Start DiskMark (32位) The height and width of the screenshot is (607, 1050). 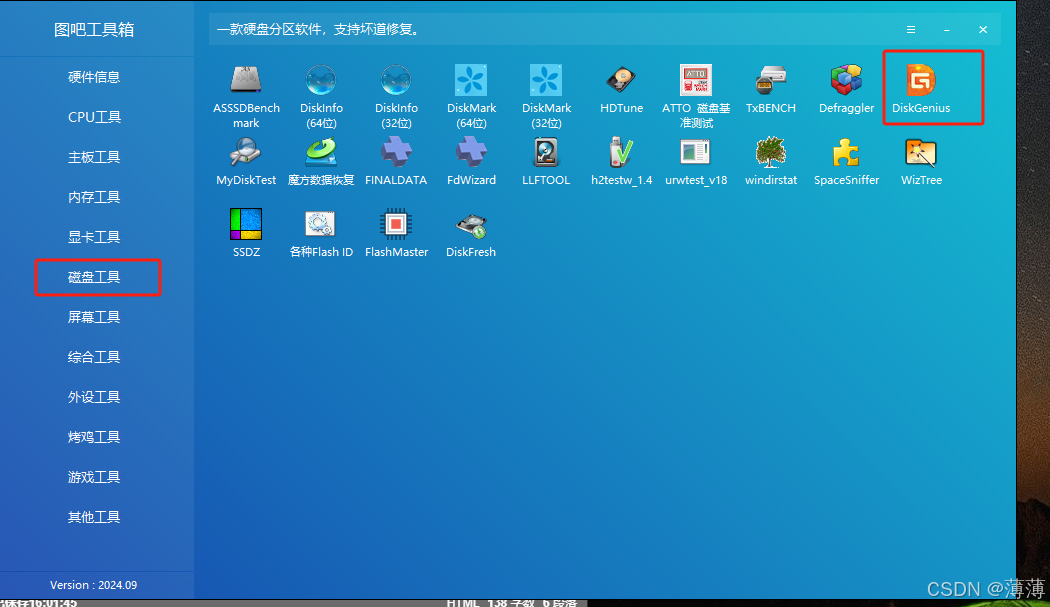coord(546,96)
